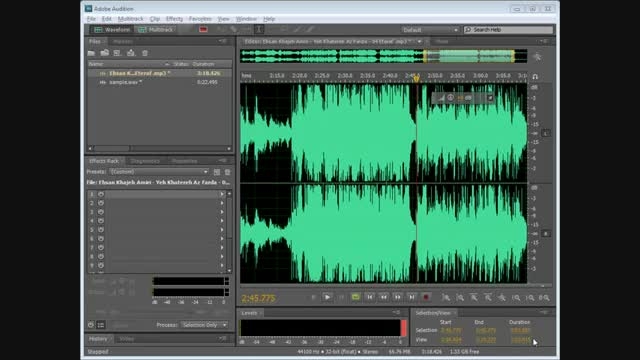Click Zoom In at In Point icon
Image resolution: width=640 pixels, height=360 pixels.
click(516, 298)
